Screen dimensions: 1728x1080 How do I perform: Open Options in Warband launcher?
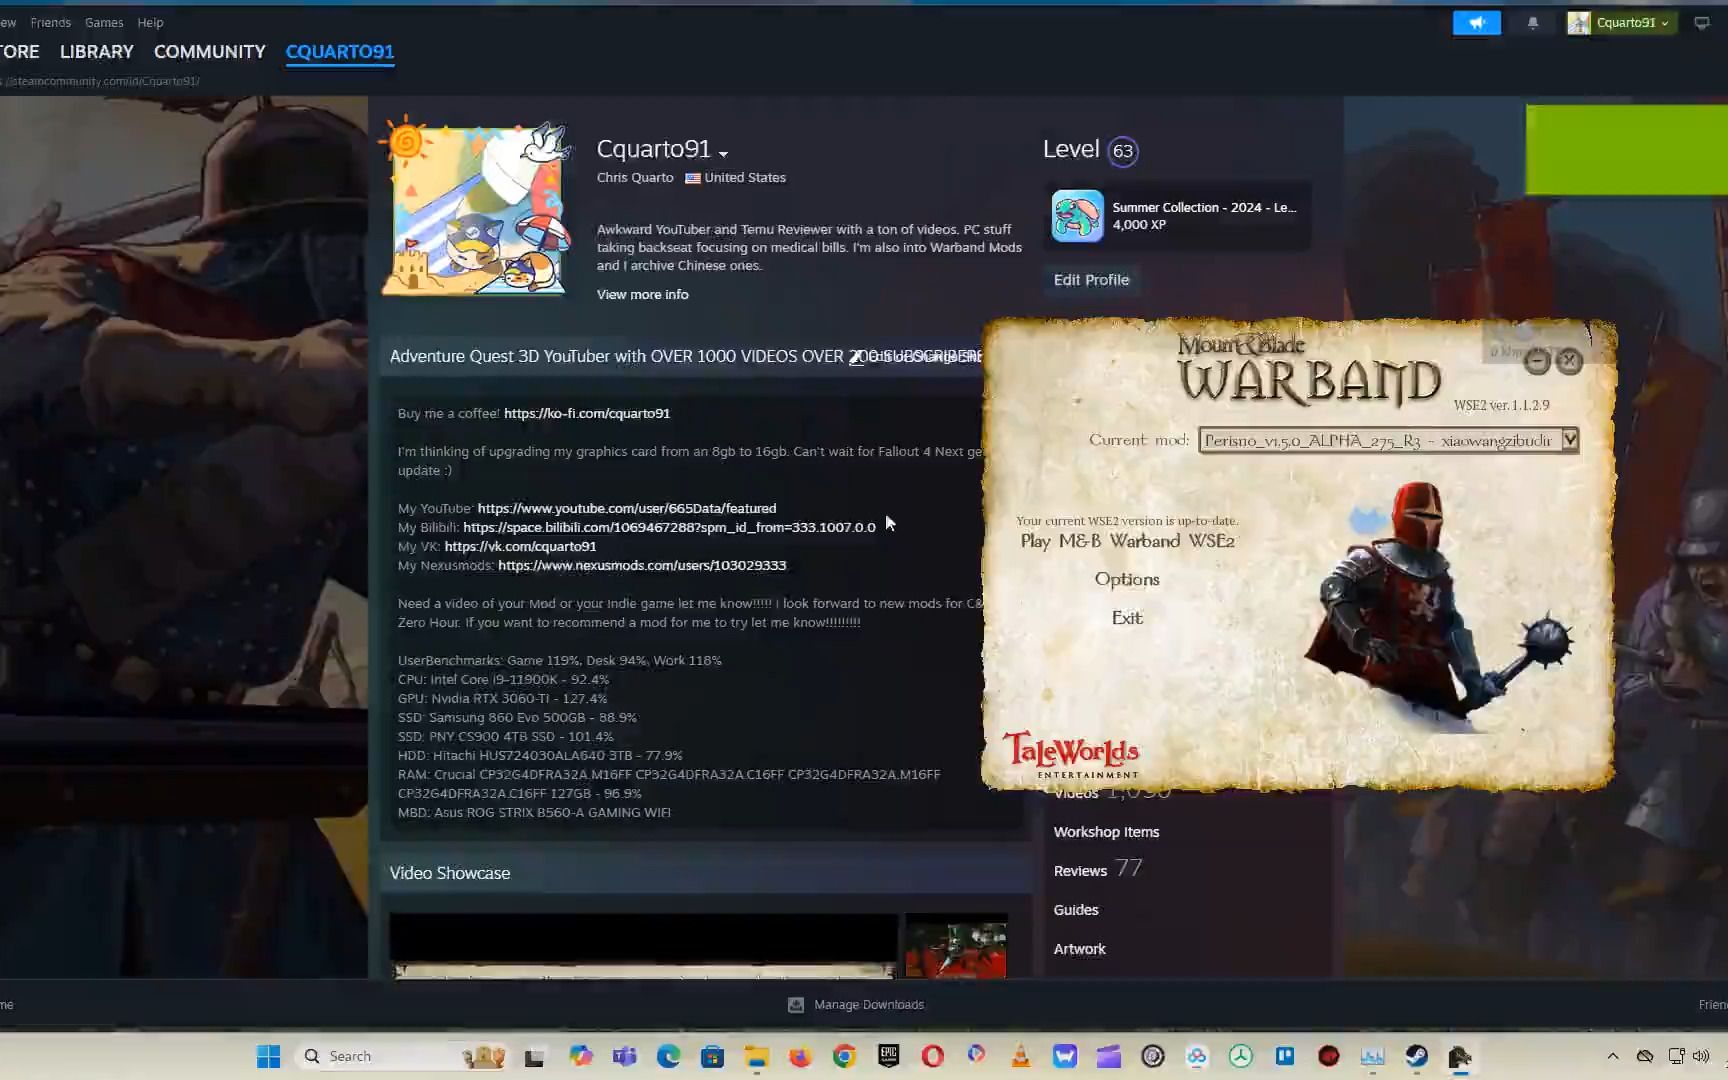(x=1127, y=579)
